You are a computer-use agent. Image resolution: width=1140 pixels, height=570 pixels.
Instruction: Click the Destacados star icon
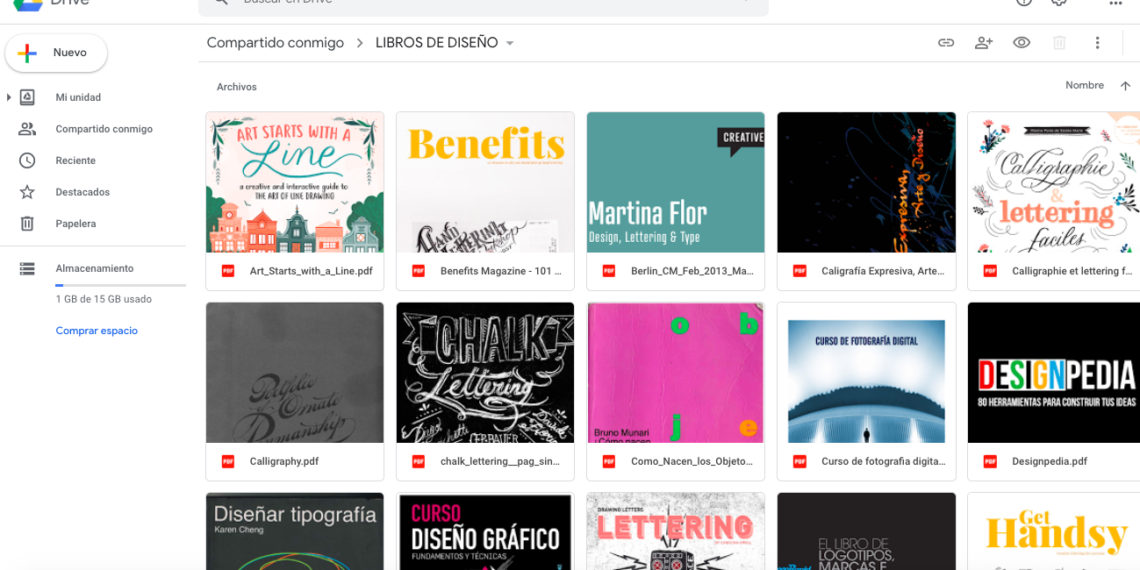point(27,192)
